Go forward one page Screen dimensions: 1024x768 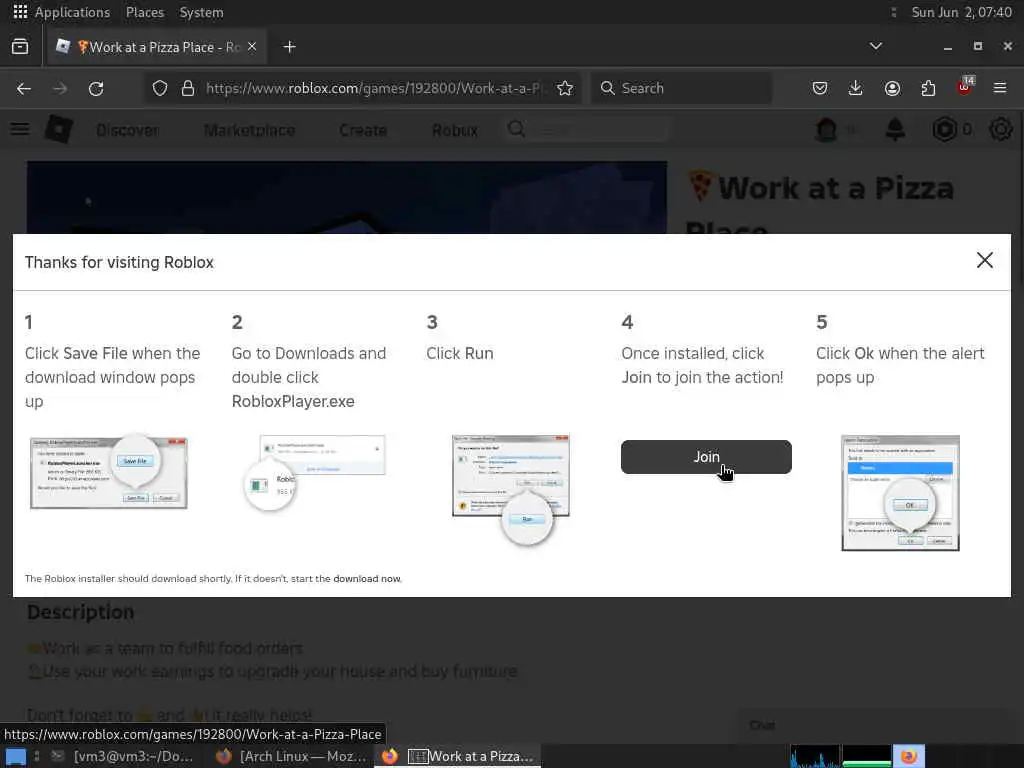point(60,88)
